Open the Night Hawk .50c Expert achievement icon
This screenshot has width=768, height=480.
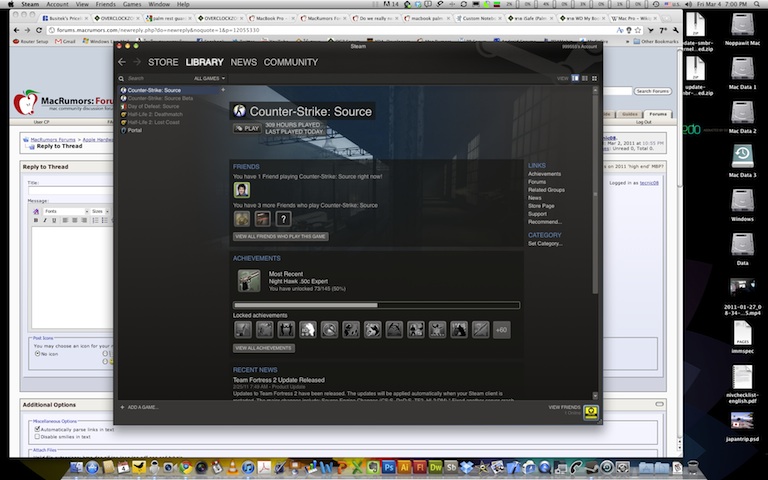click(x=249, y=281)
